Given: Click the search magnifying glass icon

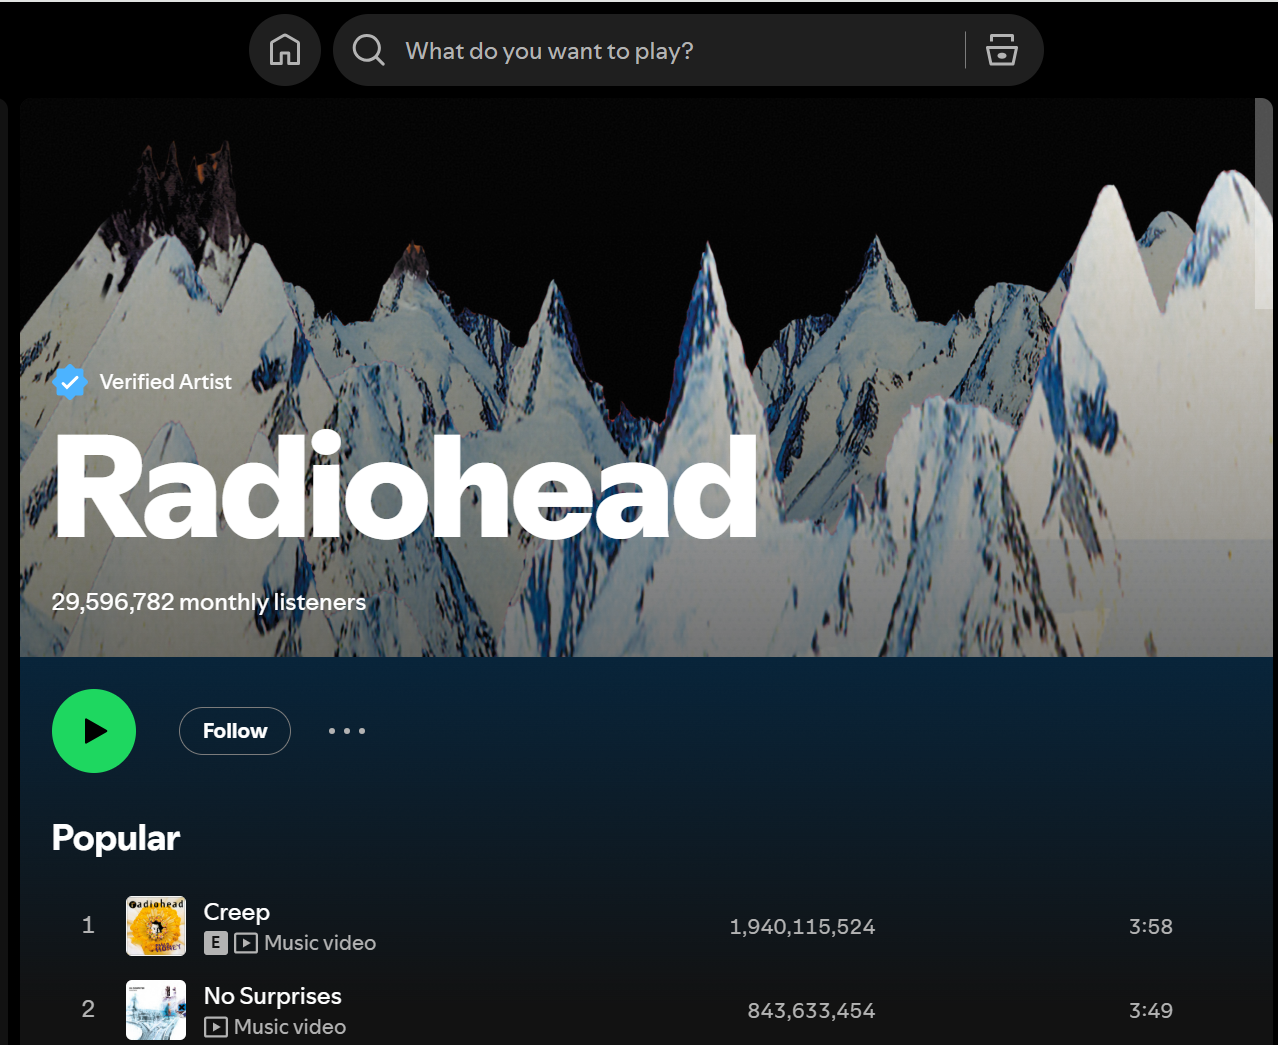Looking at the screenshot, I should click(x=368, y=50).
